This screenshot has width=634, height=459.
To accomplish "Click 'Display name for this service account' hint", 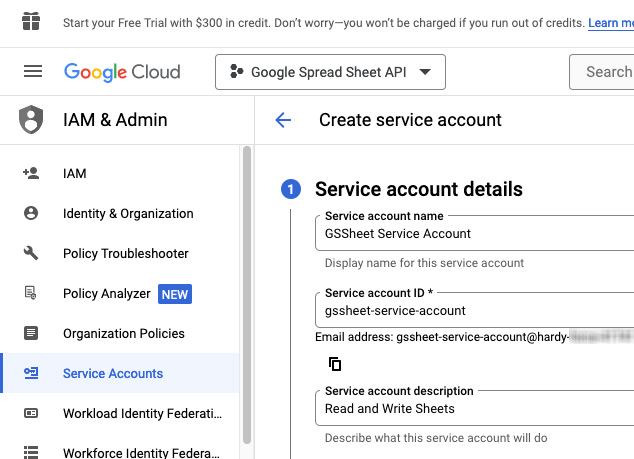I will coord(424,263).
